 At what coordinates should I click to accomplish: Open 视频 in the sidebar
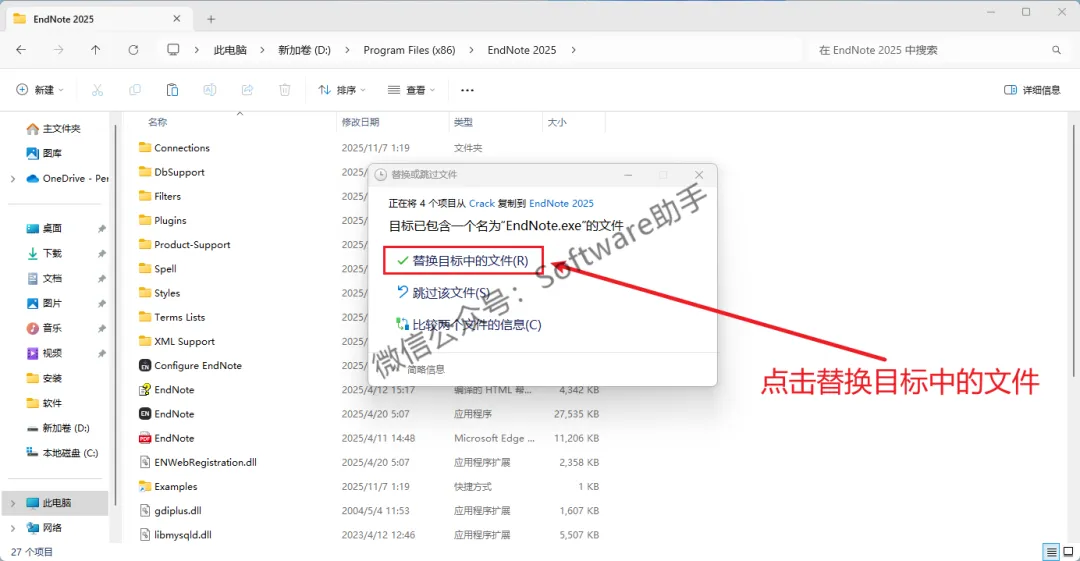click(44, 353)
